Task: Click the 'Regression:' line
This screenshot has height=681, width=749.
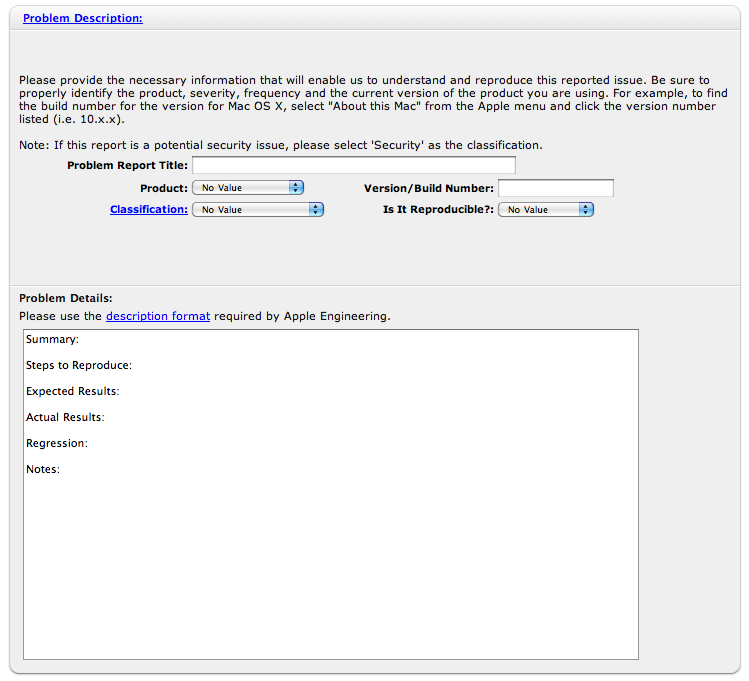Action: coord(57,443)
